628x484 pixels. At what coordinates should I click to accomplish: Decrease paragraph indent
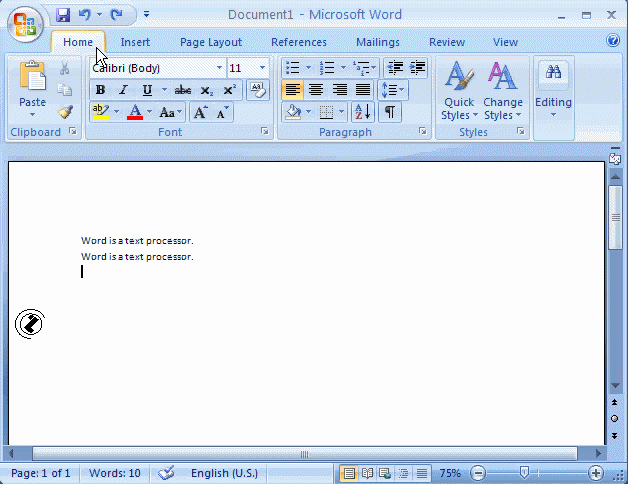click(395, 68)
